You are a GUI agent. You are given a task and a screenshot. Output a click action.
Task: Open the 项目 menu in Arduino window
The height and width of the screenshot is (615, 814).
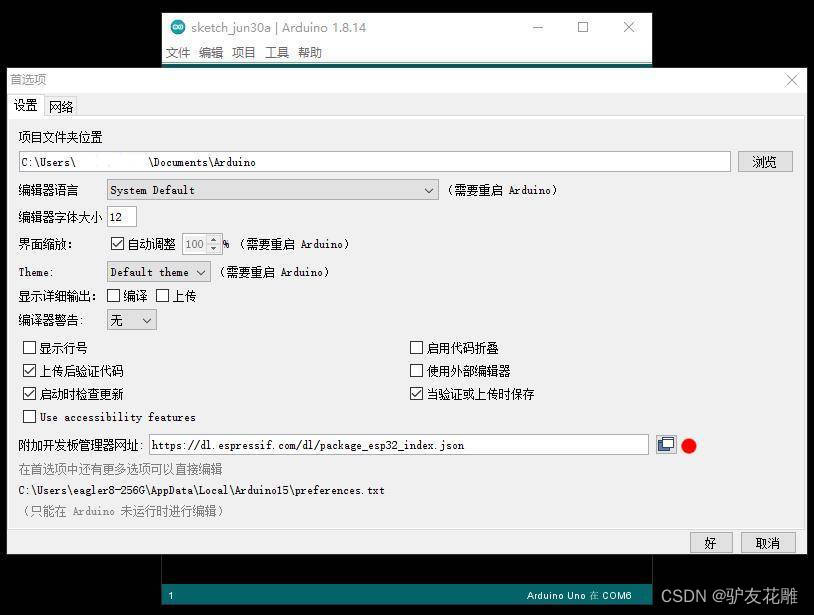[243, 52]
